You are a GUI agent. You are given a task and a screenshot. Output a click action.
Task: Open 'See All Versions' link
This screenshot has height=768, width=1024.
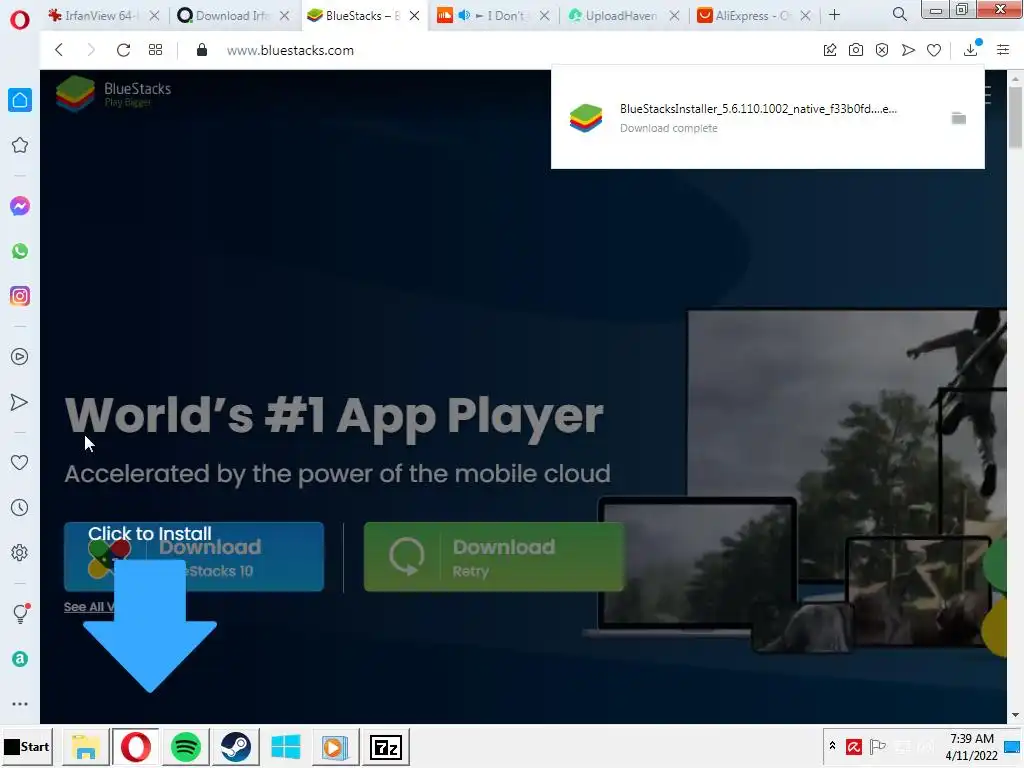click(x=89, y=607)
